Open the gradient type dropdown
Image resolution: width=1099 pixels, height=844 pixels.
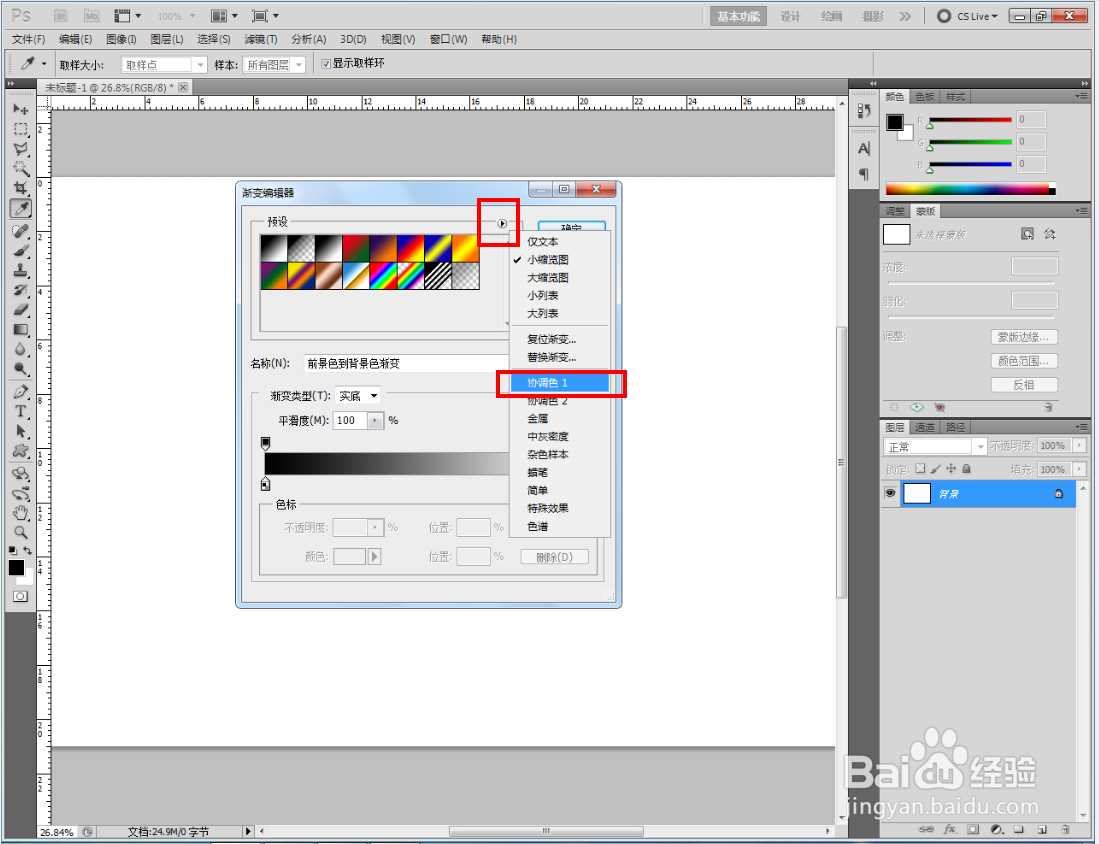pyautogui.click(x=357, y=396)
